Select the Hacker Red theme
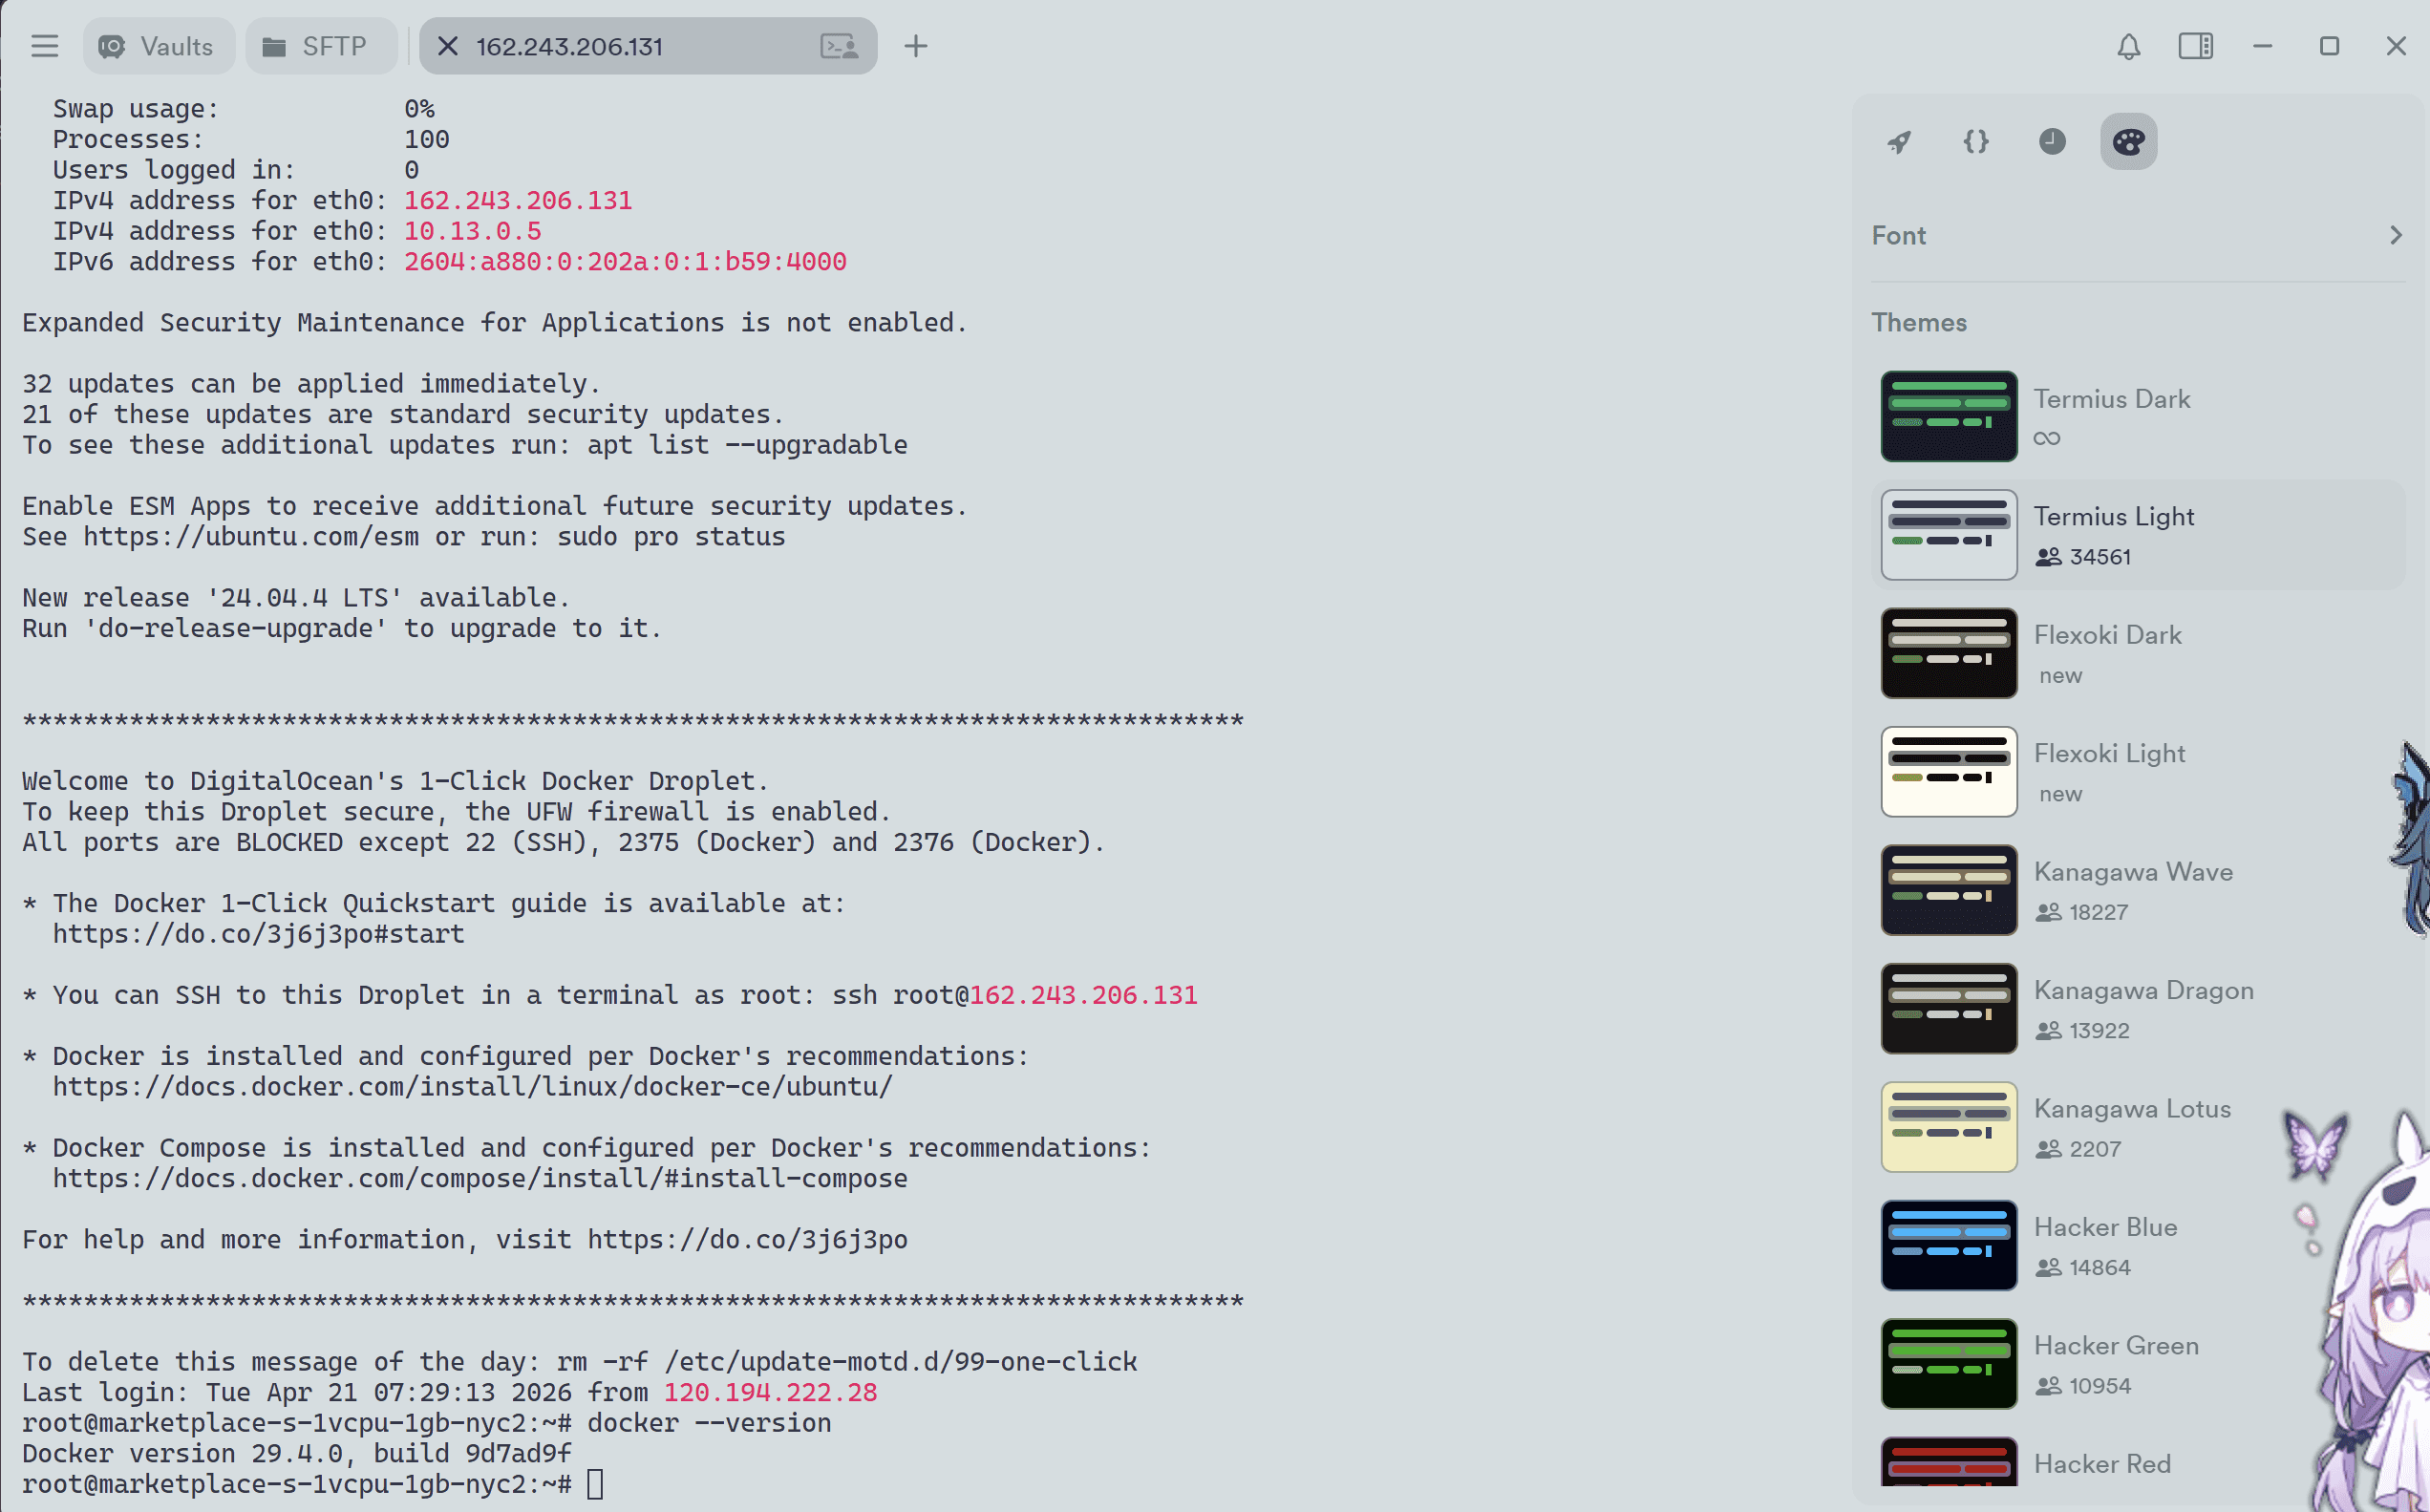 2138,1463
